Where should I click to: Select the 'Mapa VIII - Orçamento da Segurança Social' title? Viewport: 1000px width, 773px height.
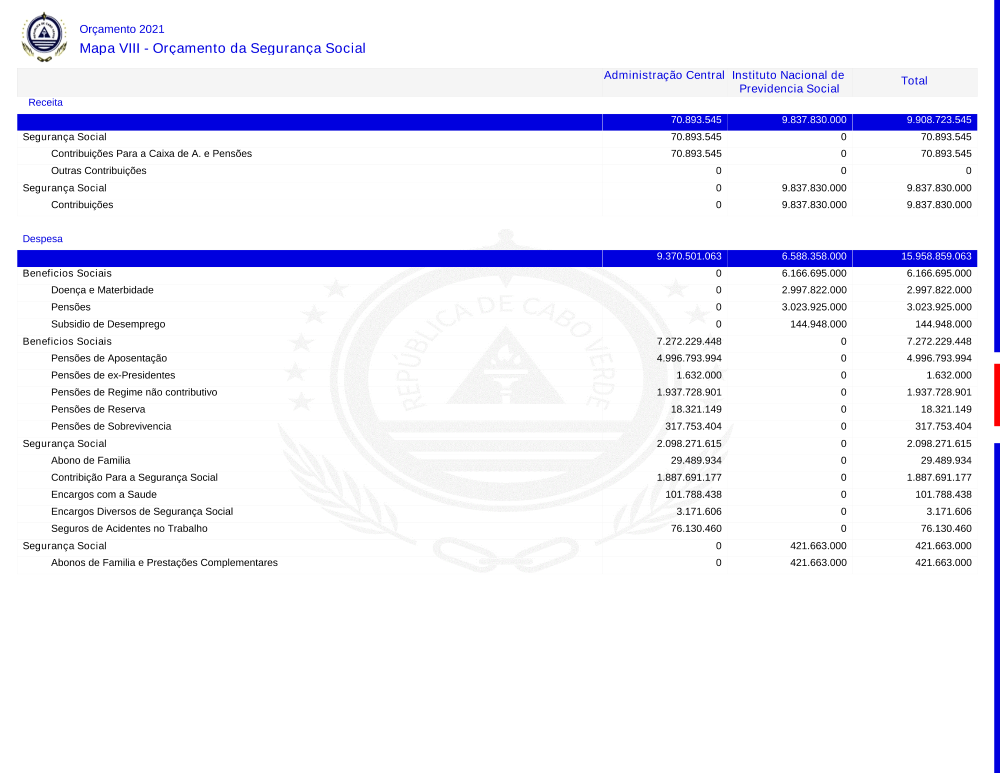pyautogui.click(x=222, y=48)
